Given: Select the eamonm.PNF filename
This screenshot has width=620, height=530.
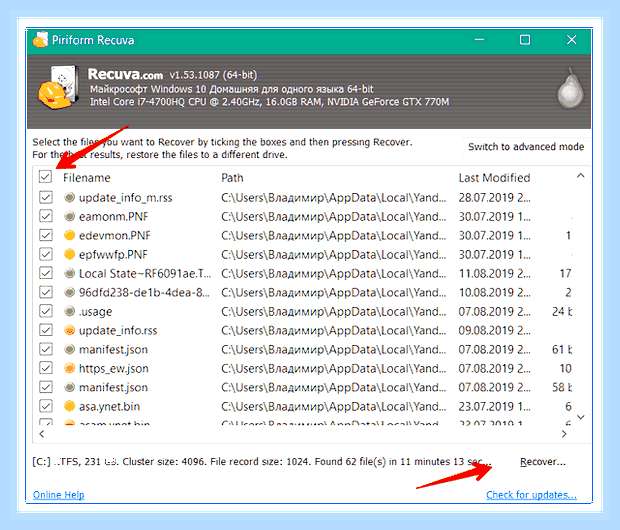Looking at the screenshot, I should 113,216.
